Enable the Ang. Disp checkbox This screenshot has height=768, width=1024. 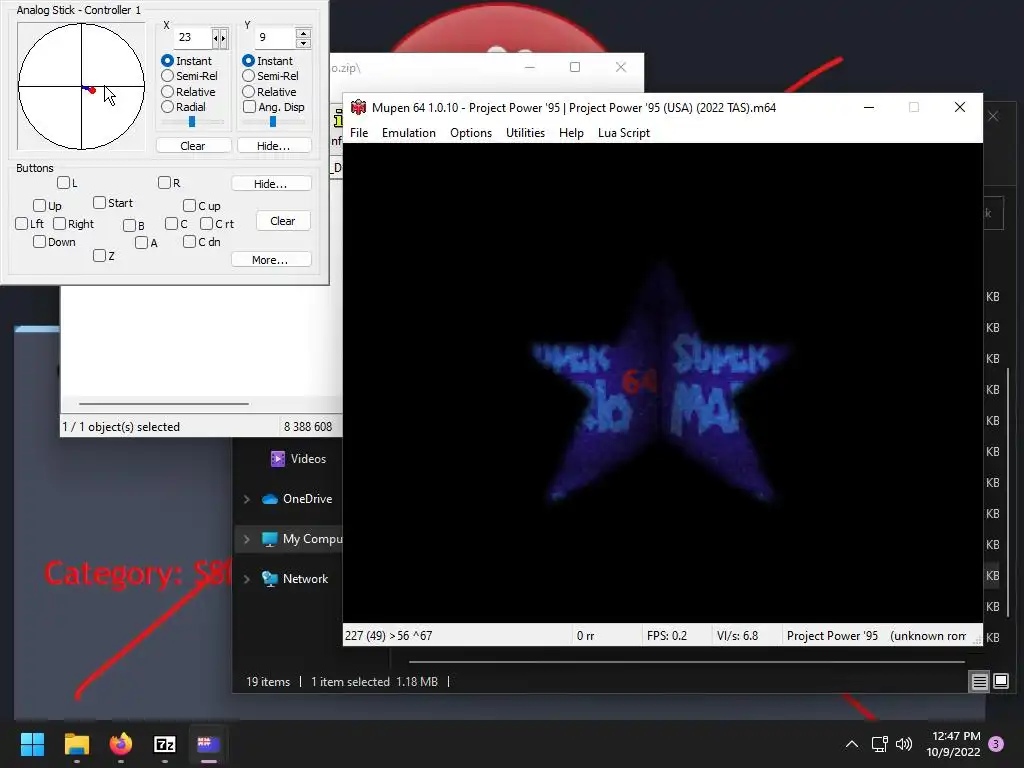(249, 106)
